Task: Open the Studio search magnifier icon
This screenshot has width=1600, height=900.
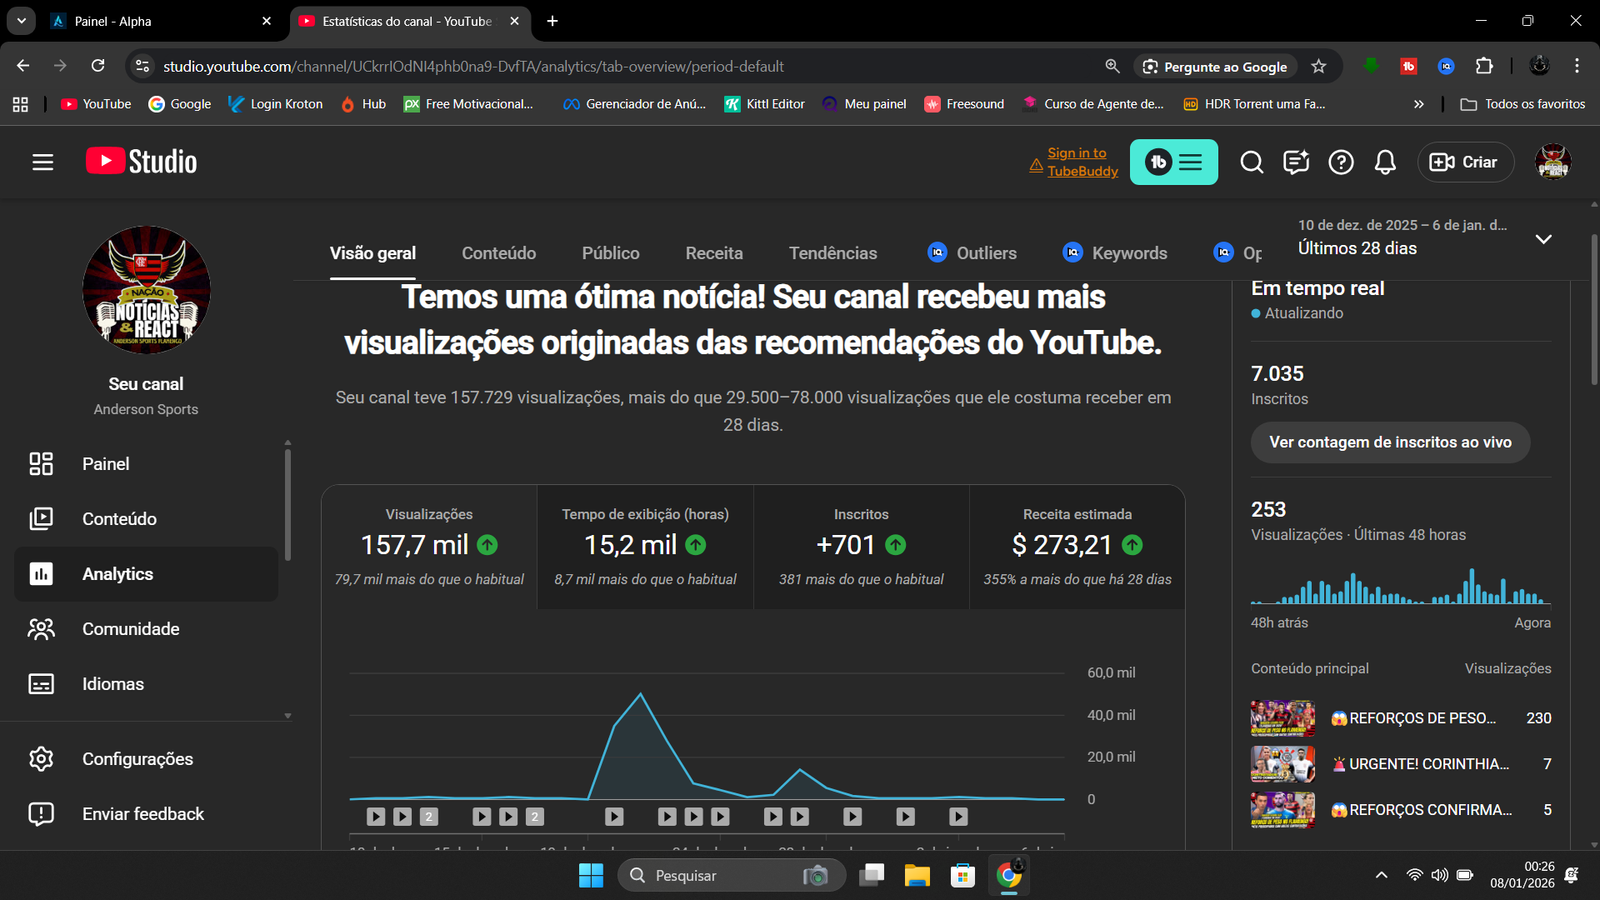Action: (x=1251, y=162)
